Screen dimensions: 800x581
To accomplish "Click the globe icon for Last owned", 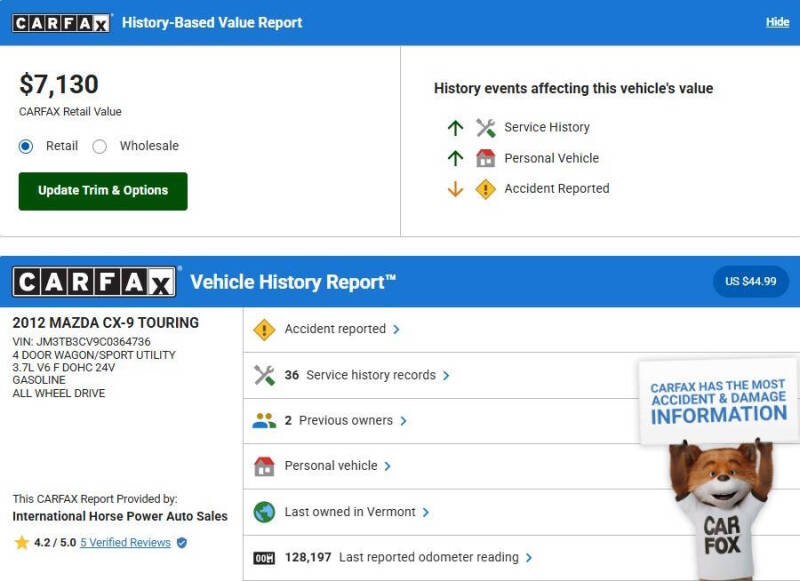I will [x=264, y=512].
